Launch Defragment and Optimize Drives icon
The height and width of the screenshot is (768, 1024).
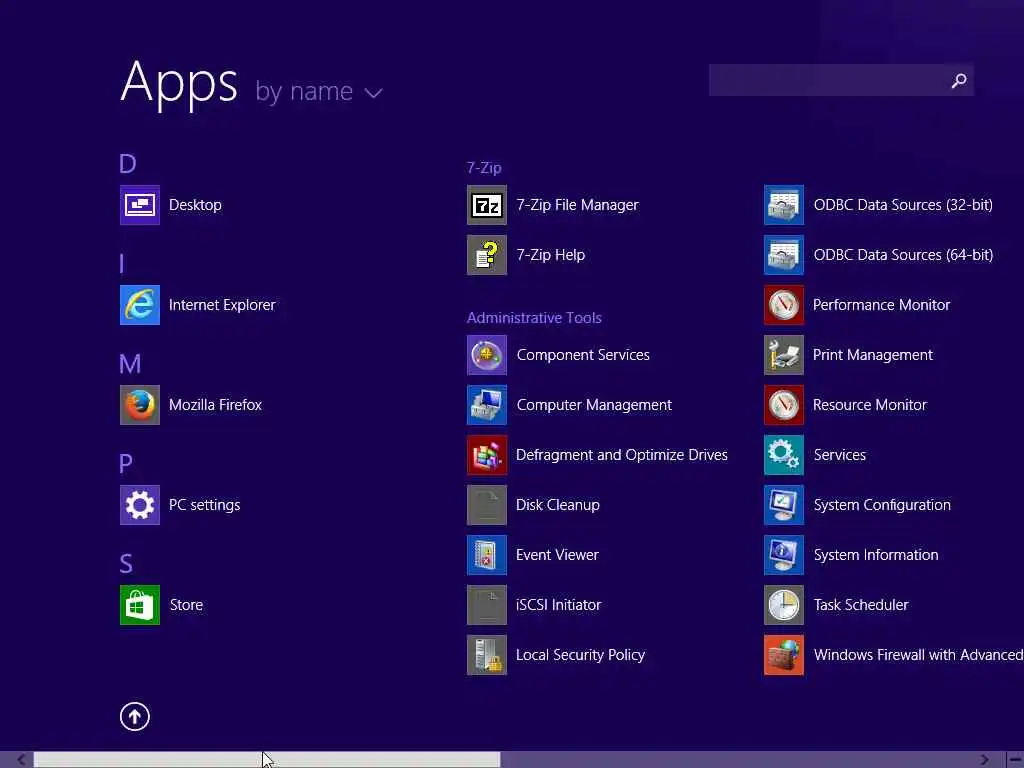point(487,455)
